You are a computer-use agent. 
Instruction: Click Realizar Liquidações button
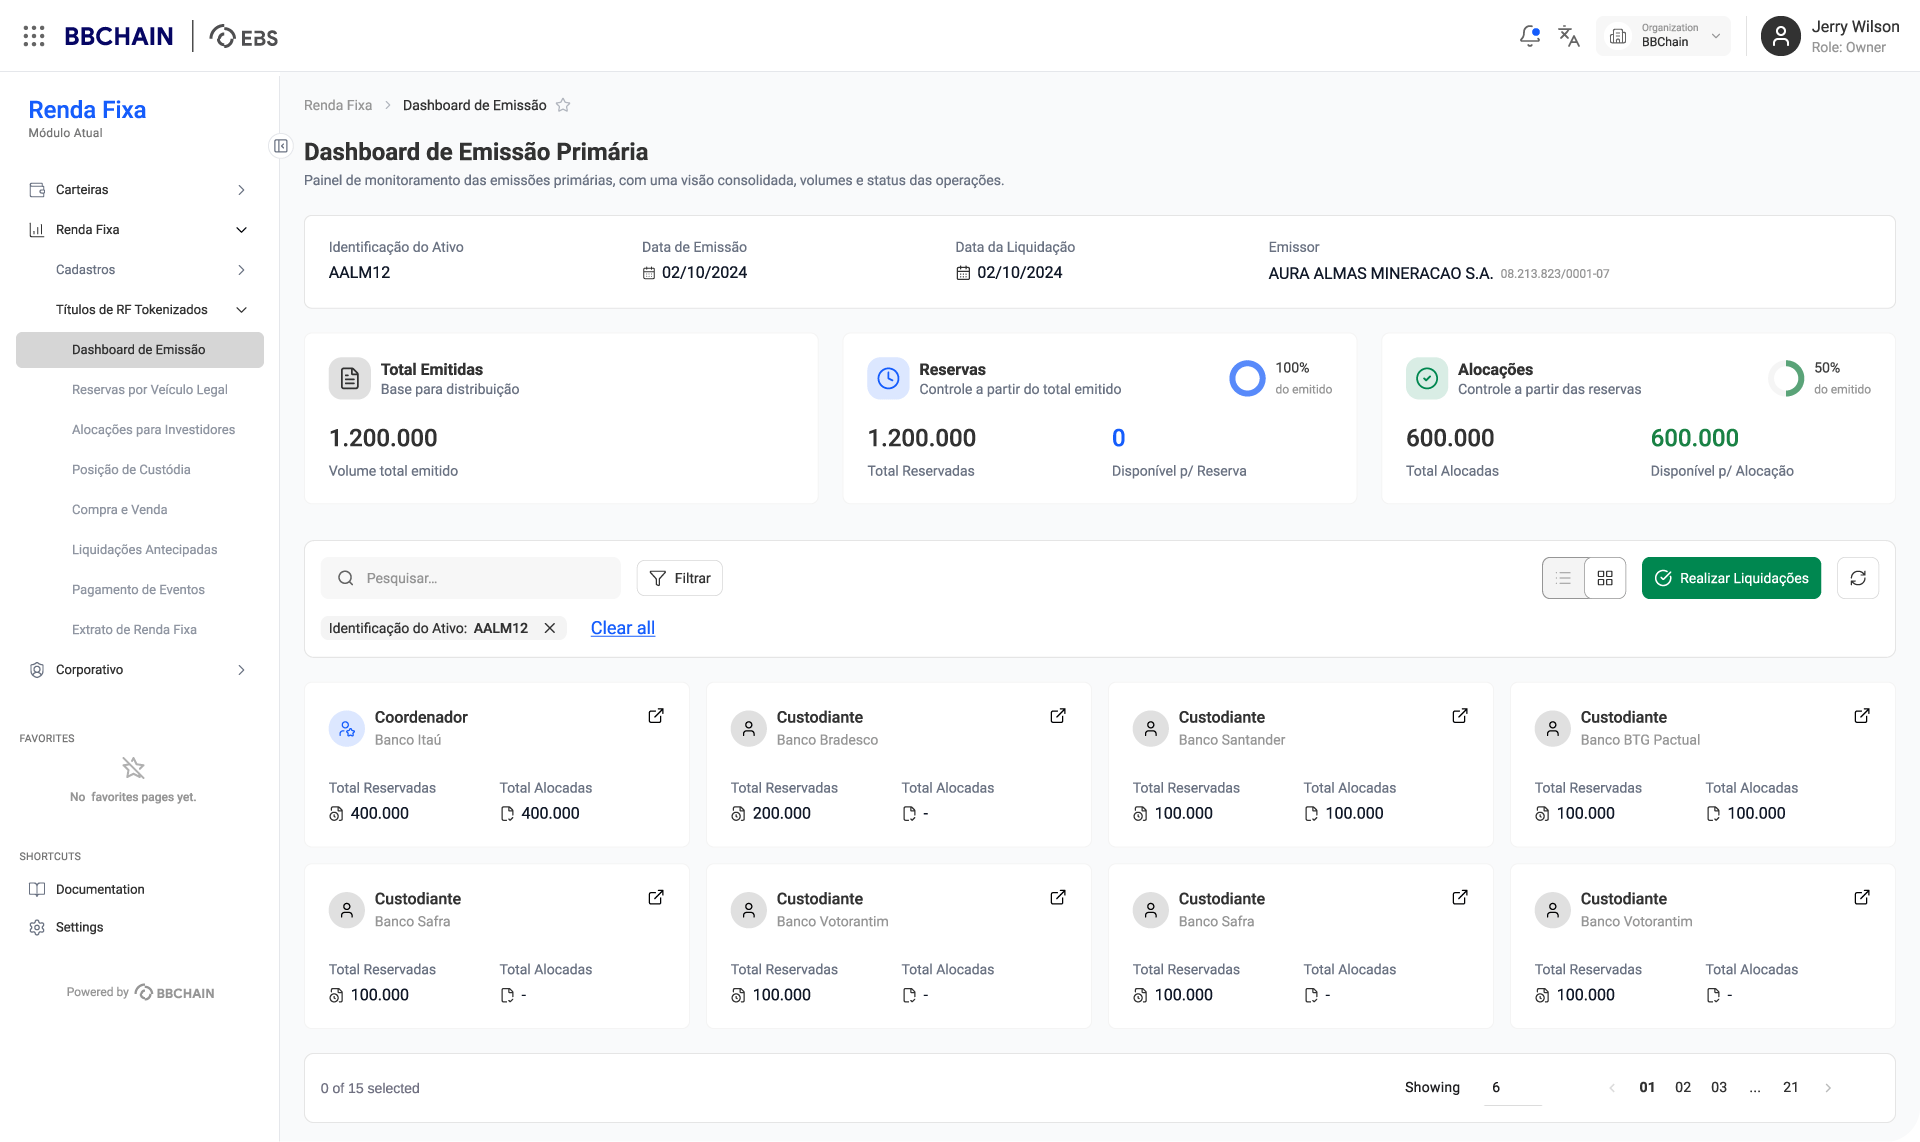coord(1731,578)
